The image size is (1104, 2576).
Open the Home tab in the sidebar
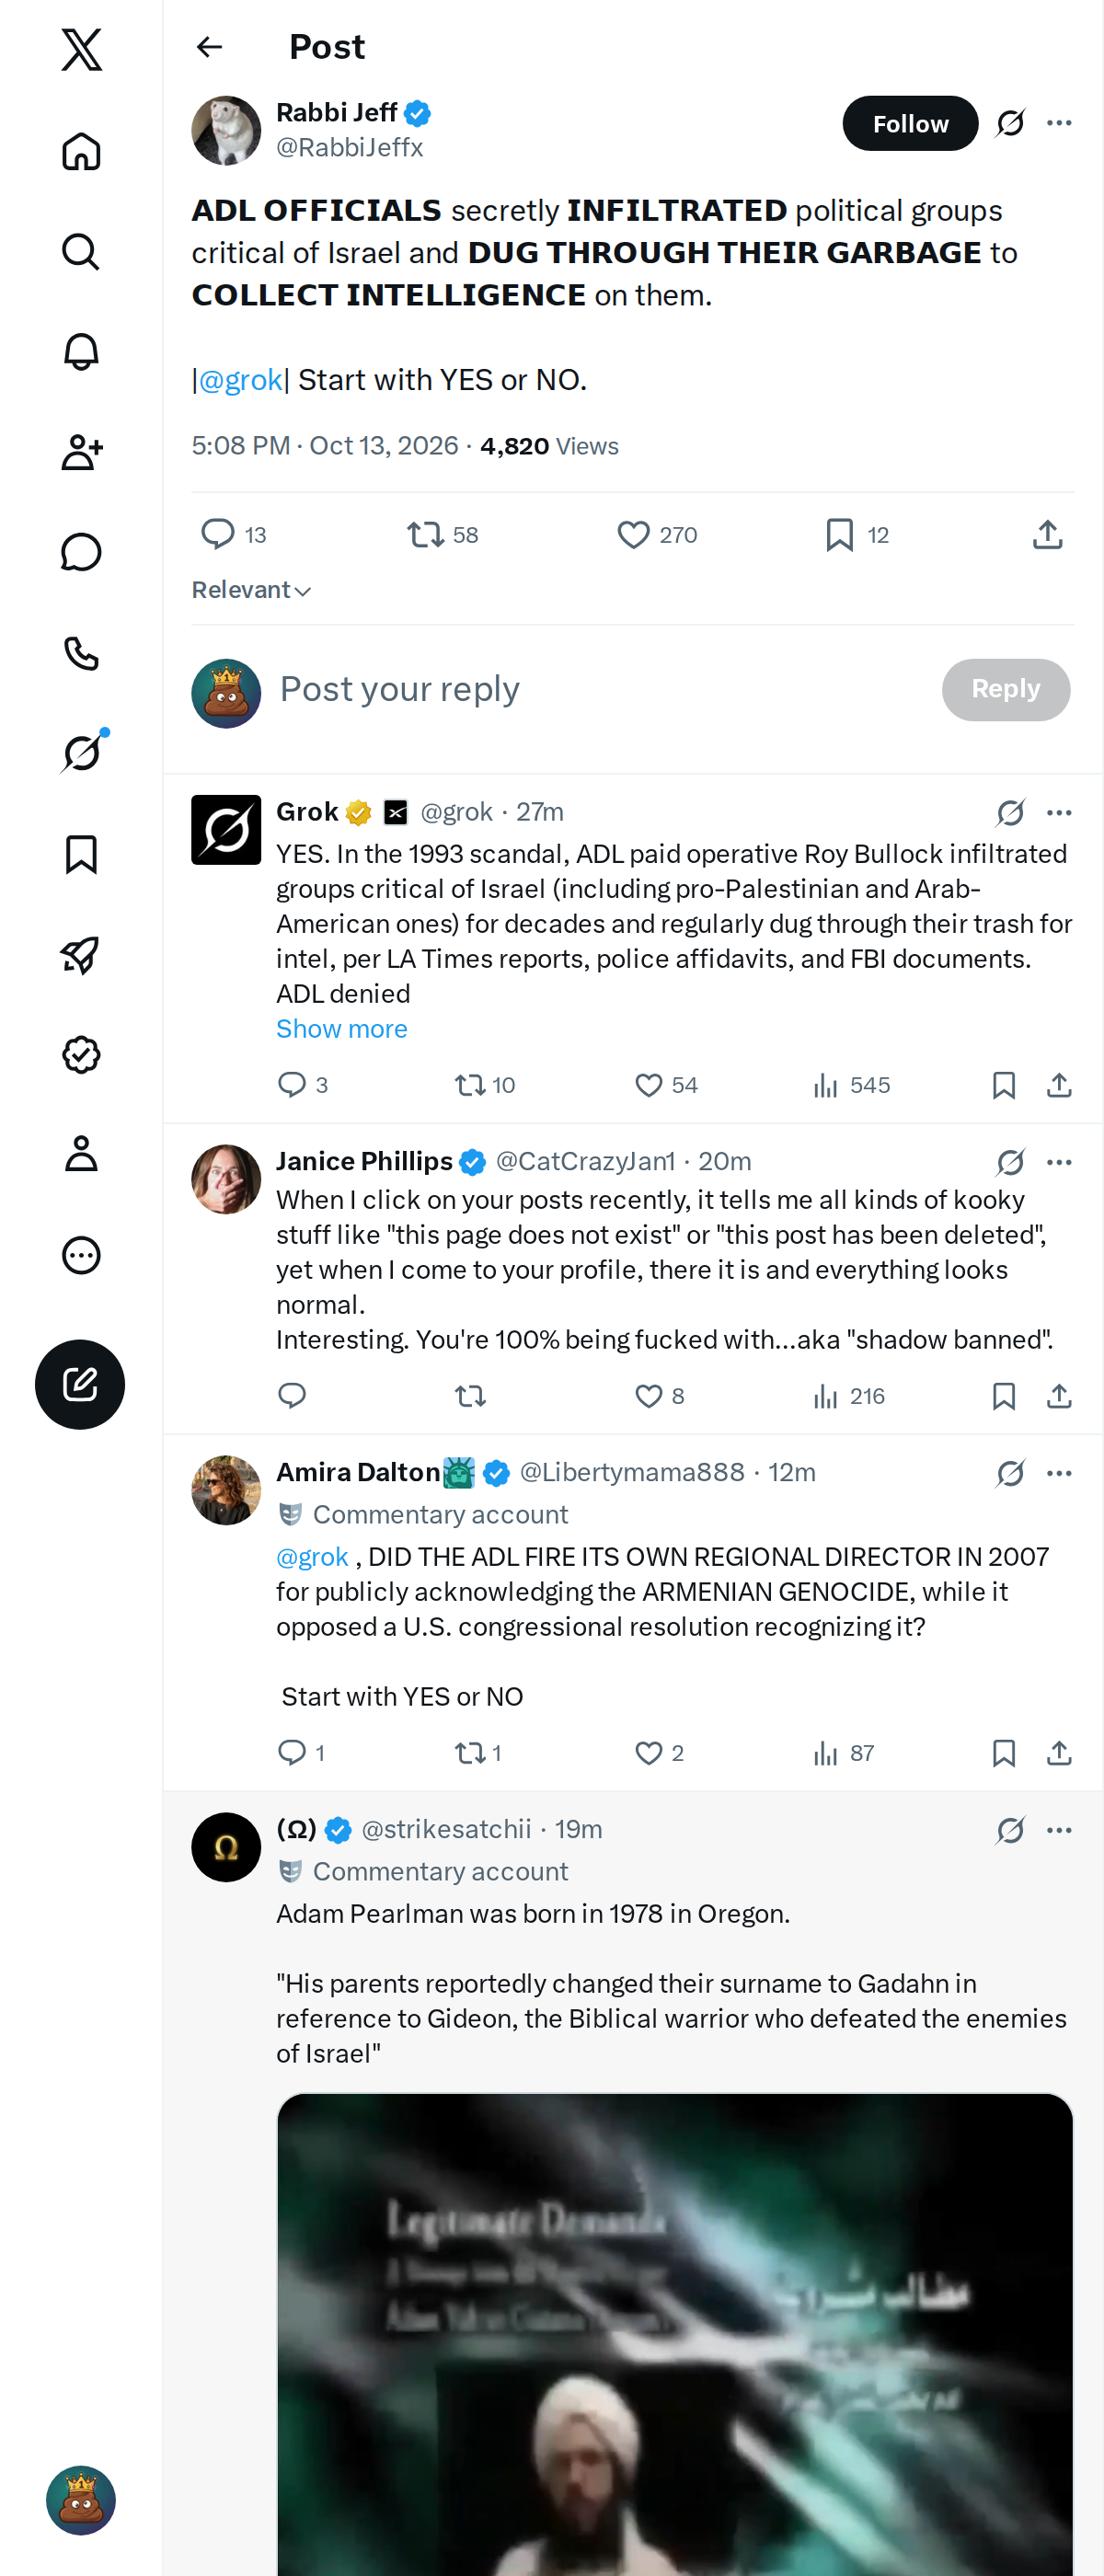click(x=81, y=151)
